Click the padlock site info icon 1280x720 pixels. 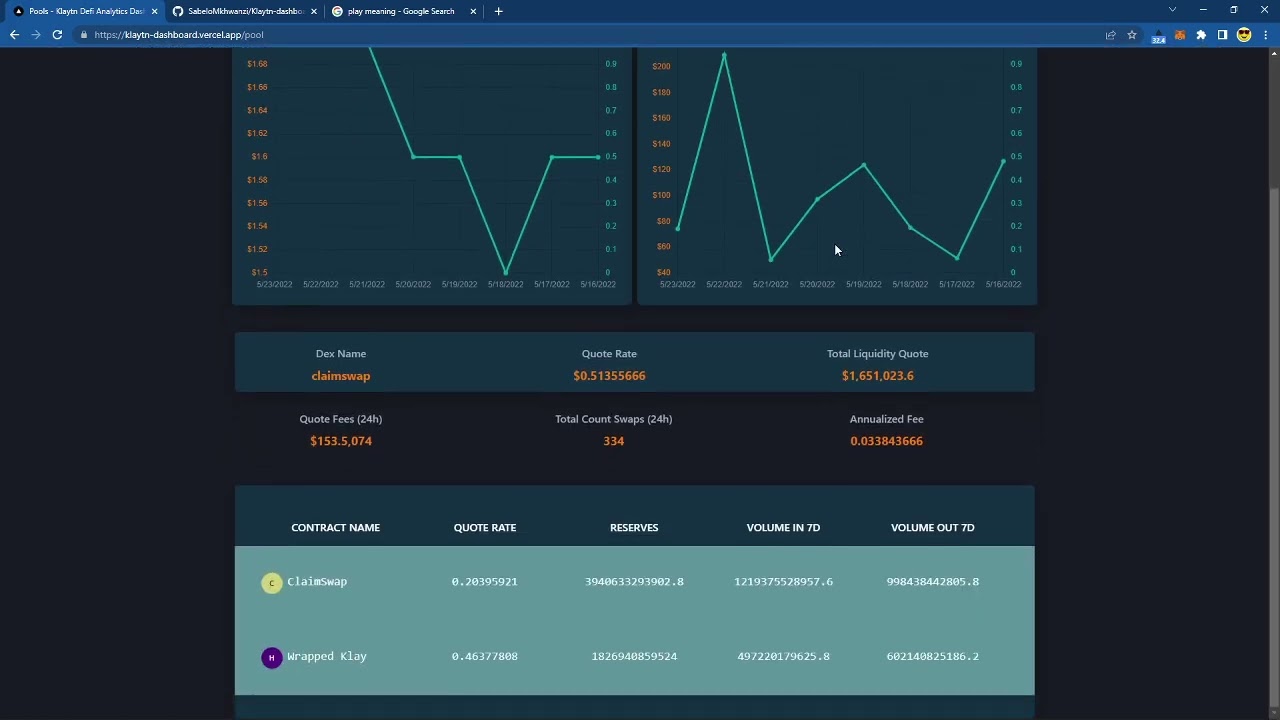84,34
